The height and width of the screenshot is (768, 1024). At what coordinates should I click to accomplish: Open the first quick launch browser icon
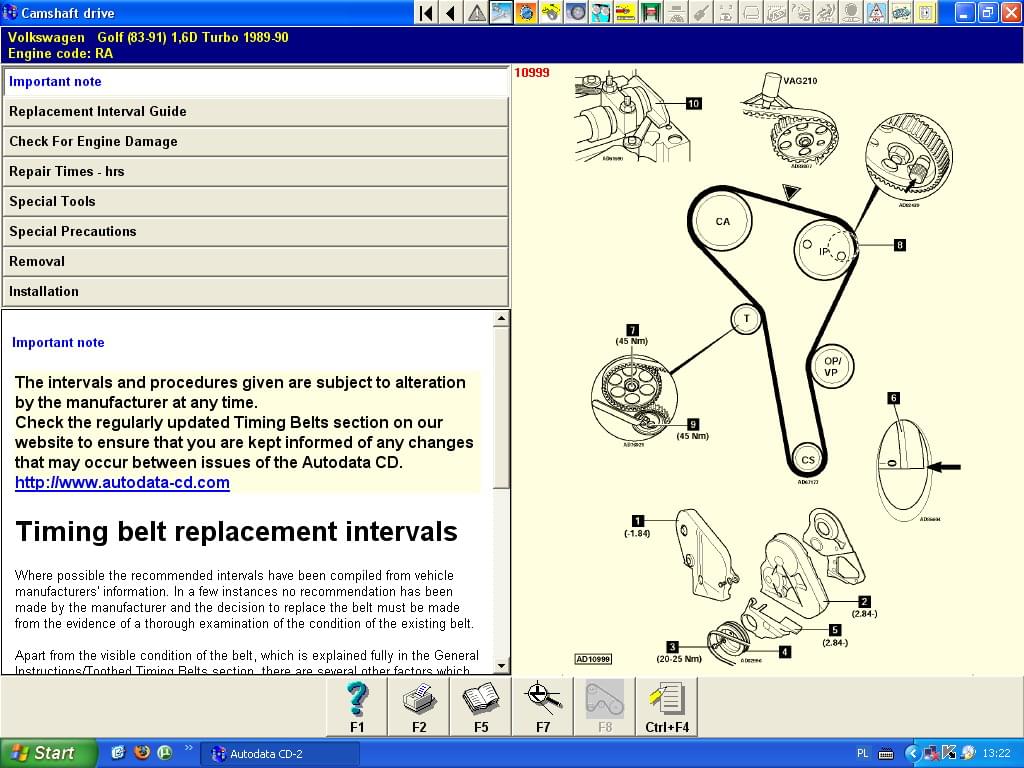(x=118, y=752)
